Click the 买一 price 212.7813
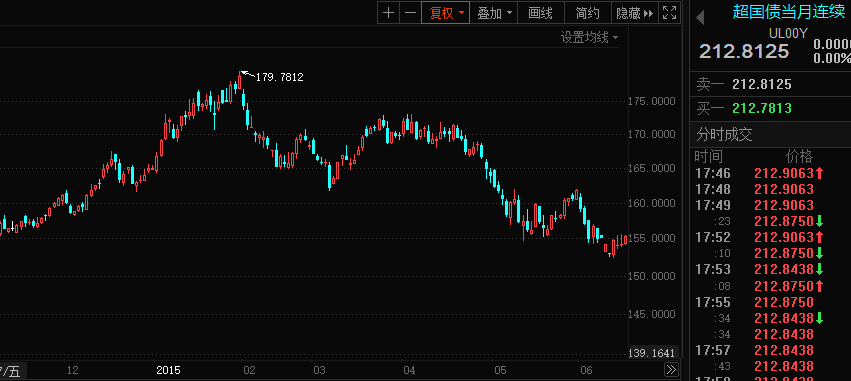Viewport: 851px width, 381px height. click(761, 109)
